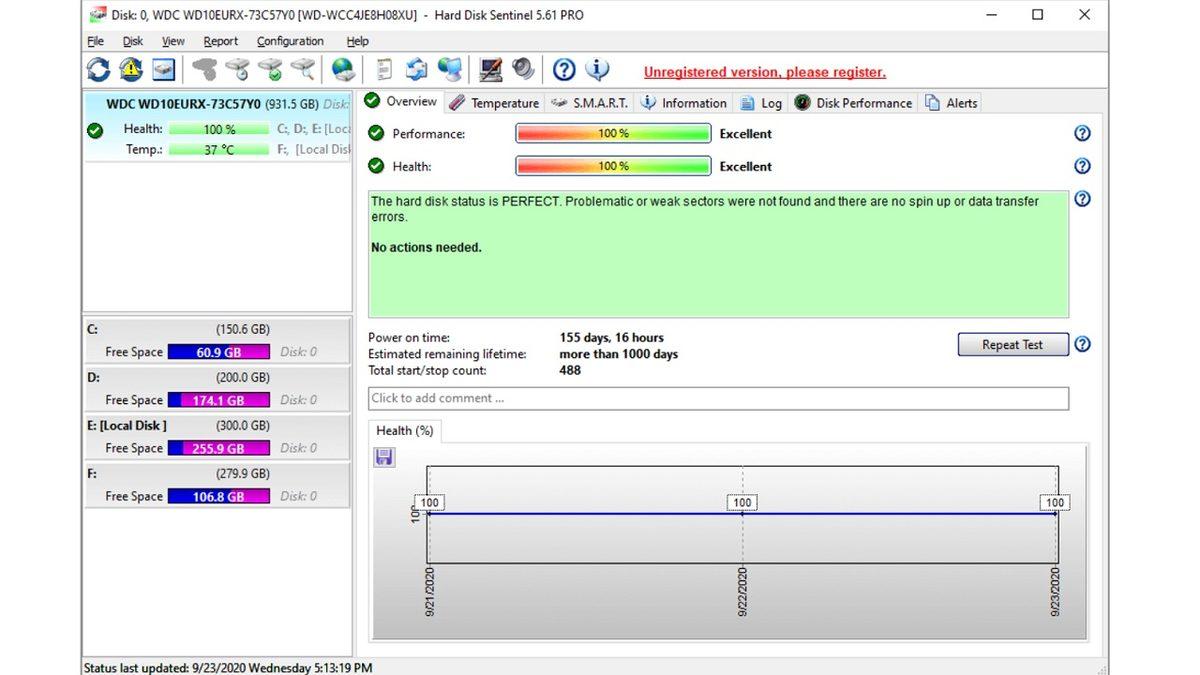
Task: Click the save icon above the Health graph
Action: (383, 457)
